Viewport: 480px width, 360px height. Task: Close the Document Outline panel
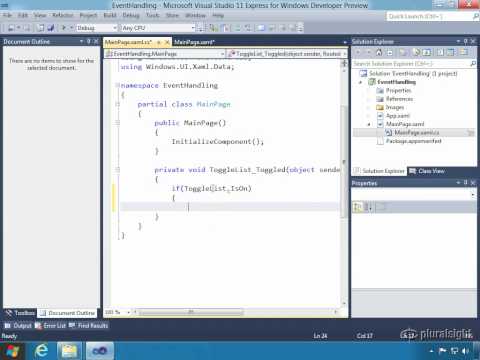pyautogui.click(x=96, y=41)
